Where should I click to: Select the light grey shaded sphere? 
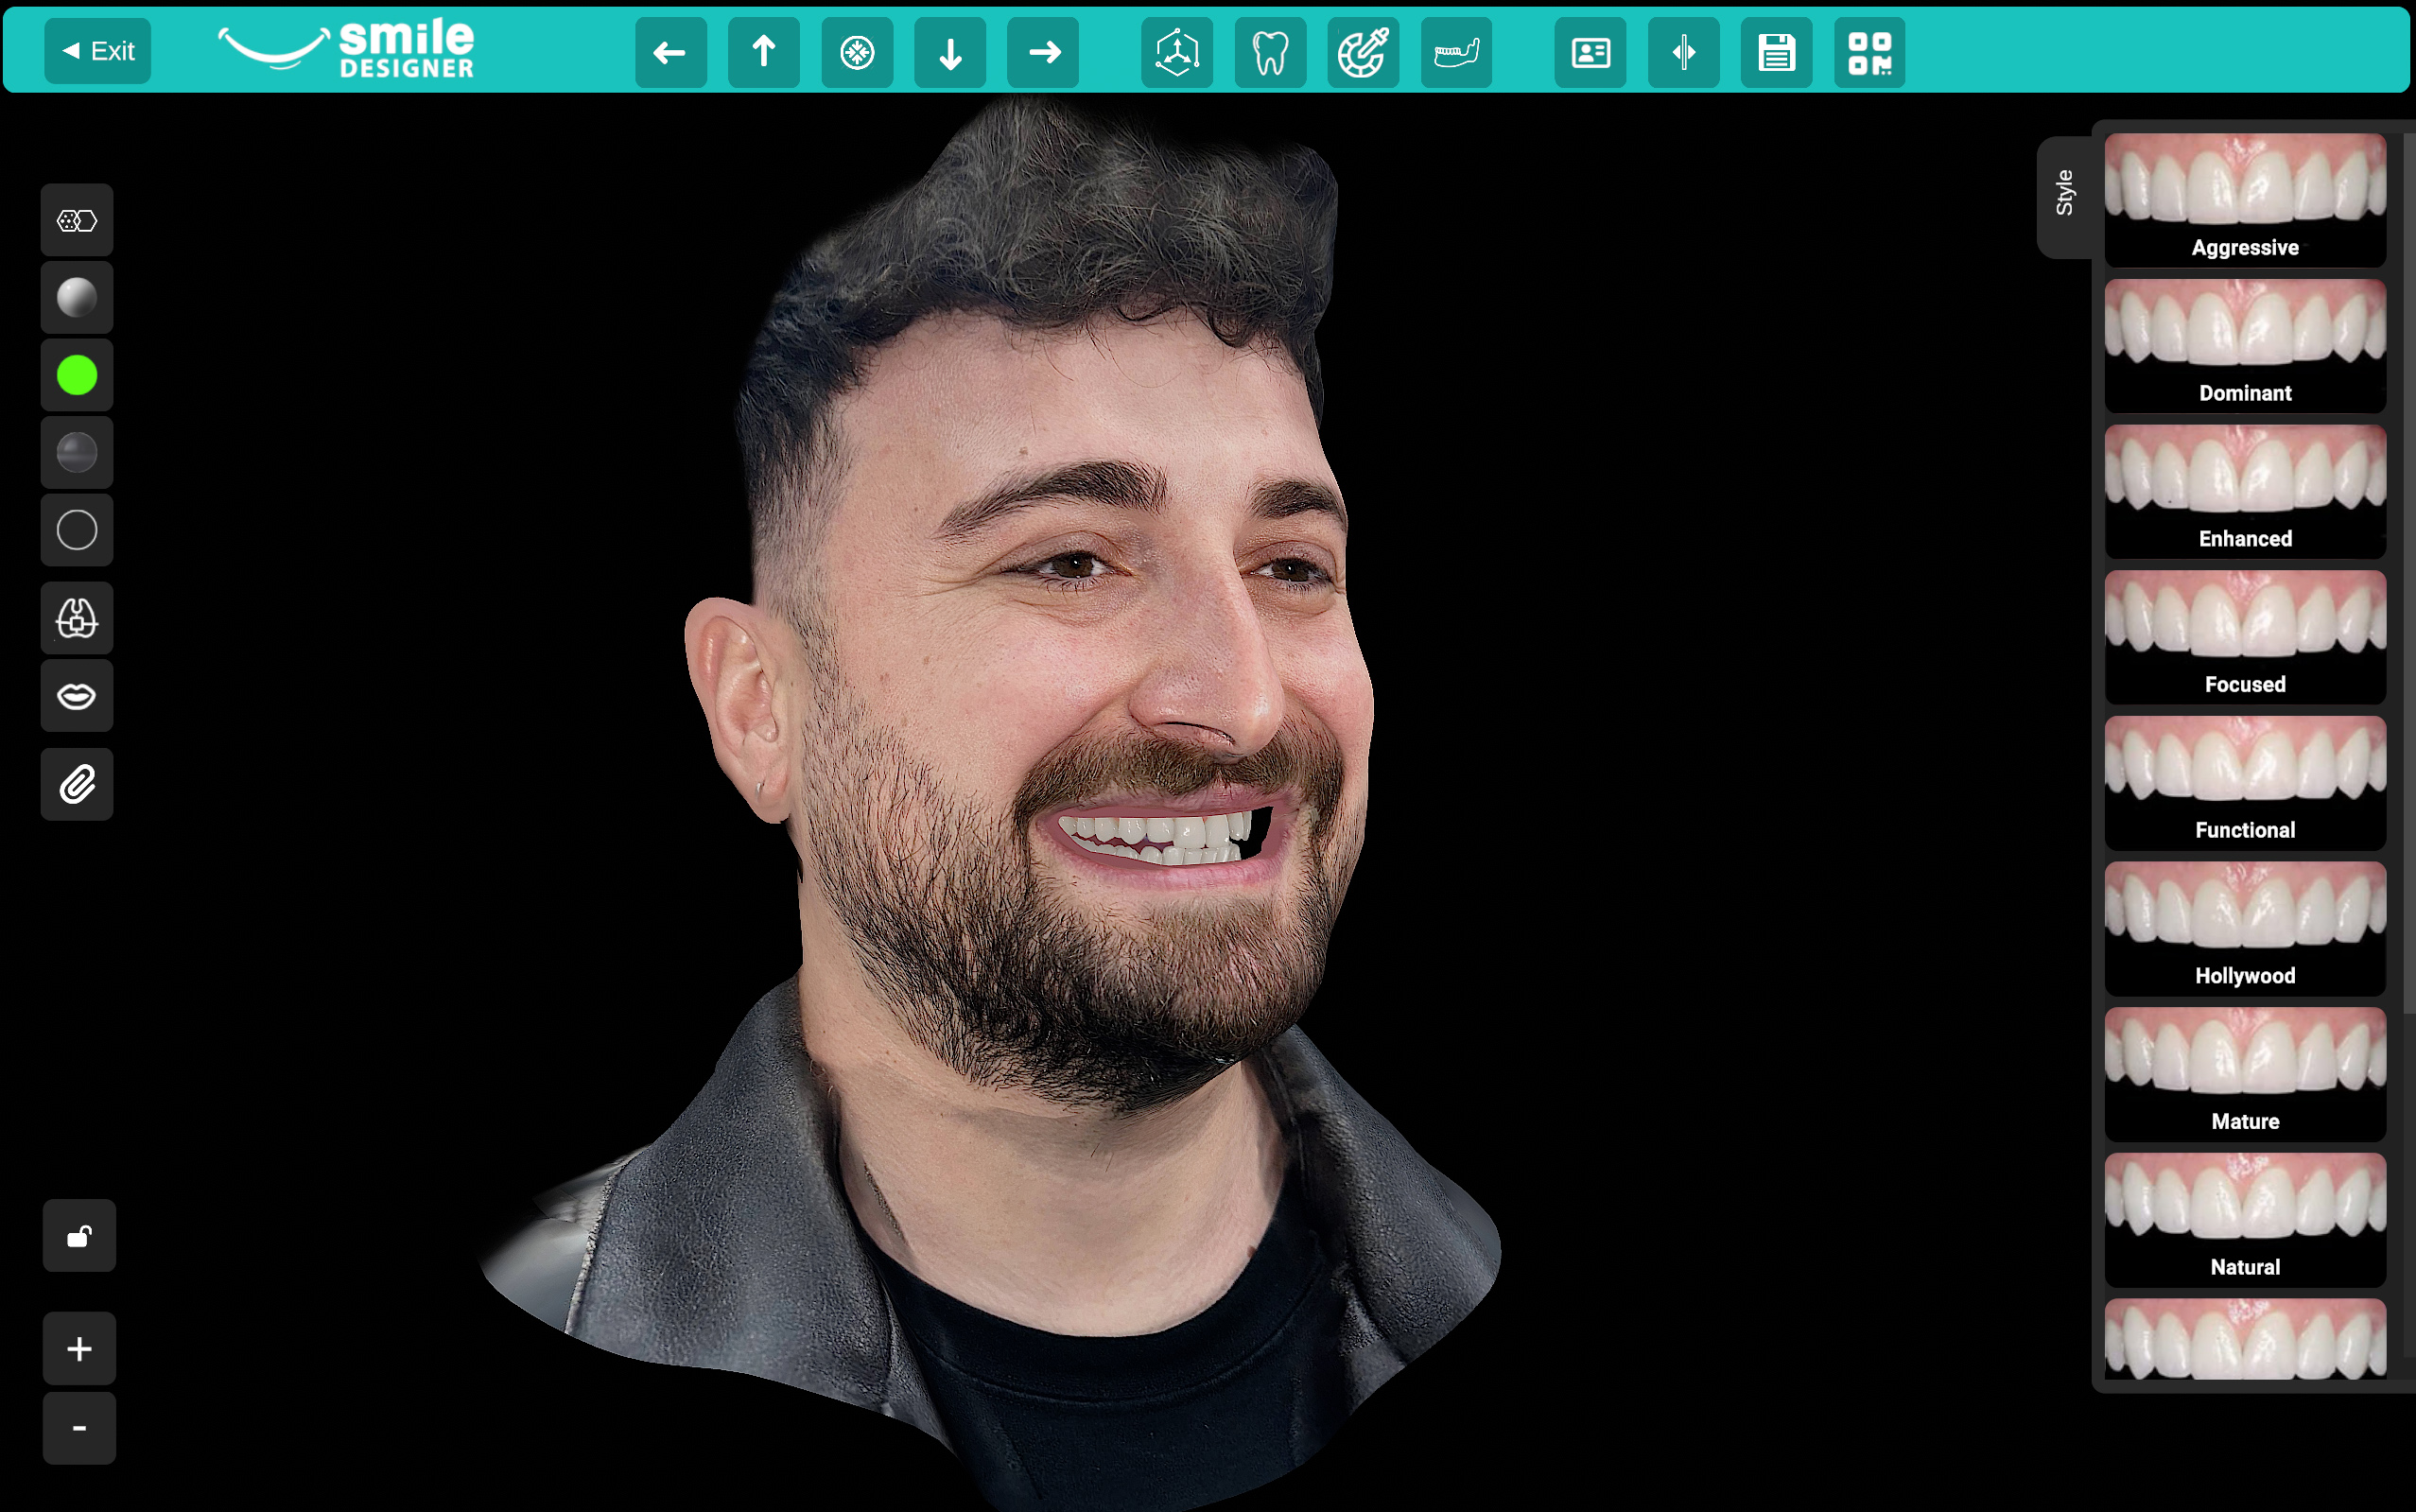coord(77,297)
